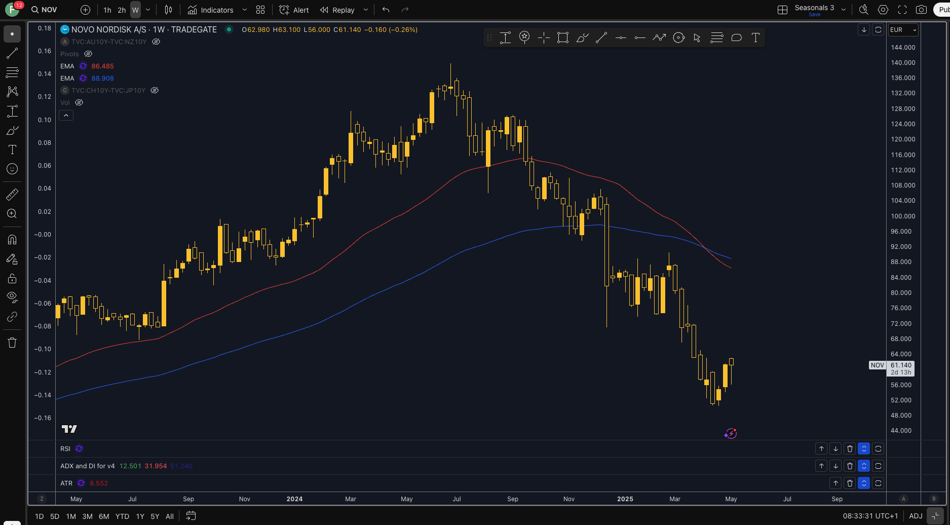
Task: Start bar Replay
Action: coord(337,10)
